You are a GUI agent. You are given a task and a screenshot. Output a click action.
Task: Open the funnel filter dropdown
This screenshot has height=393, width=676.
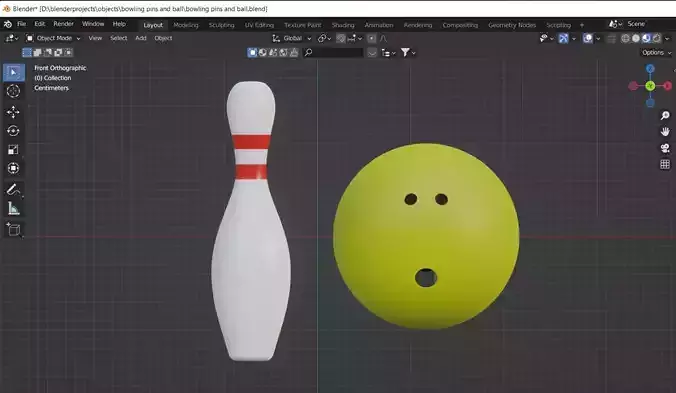408,53
